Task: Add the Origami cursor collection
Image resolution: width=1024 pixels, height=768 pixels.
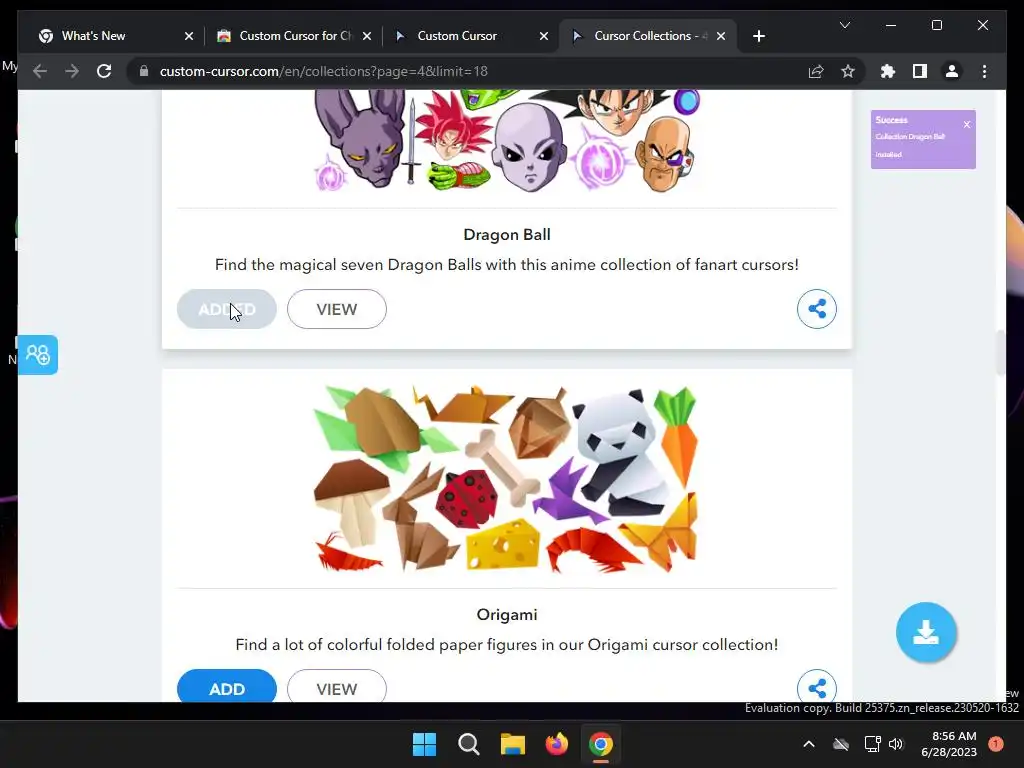Action: [227, 686]
